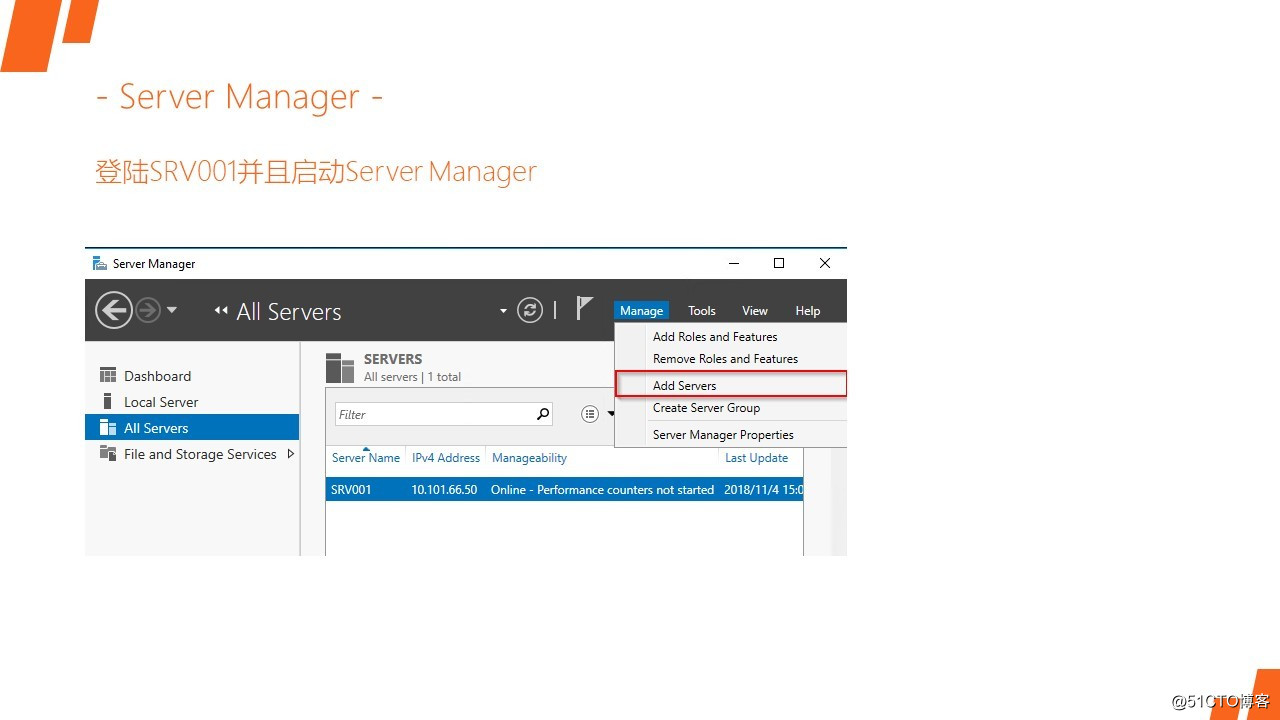This screenshot has width=1280, height=720.
Task: Expand File and Storage Services arrow
Action: tap(291, 454)
